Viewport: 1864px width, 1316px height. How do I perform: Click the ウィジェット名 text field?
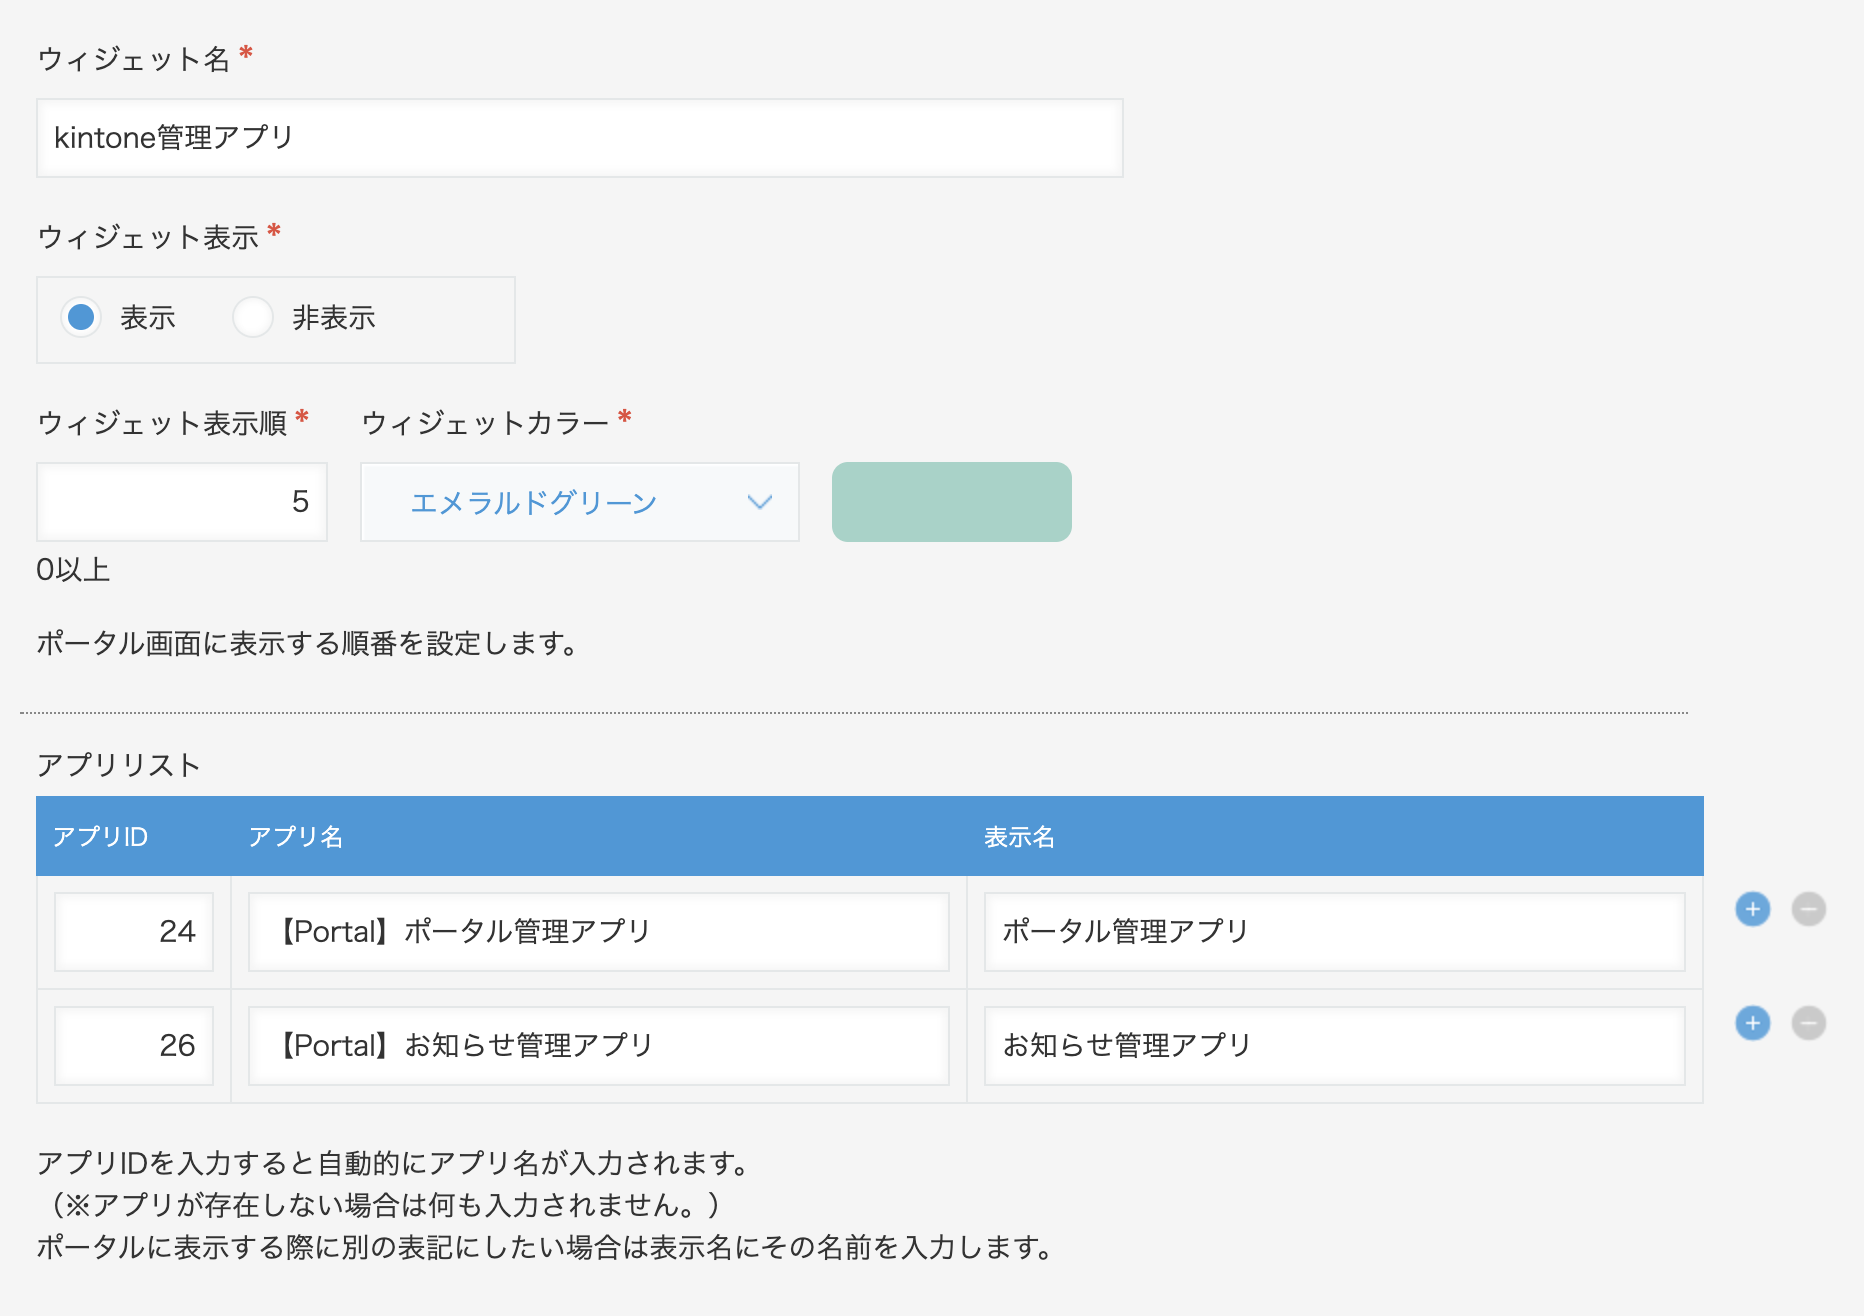(x=579, y=138)
